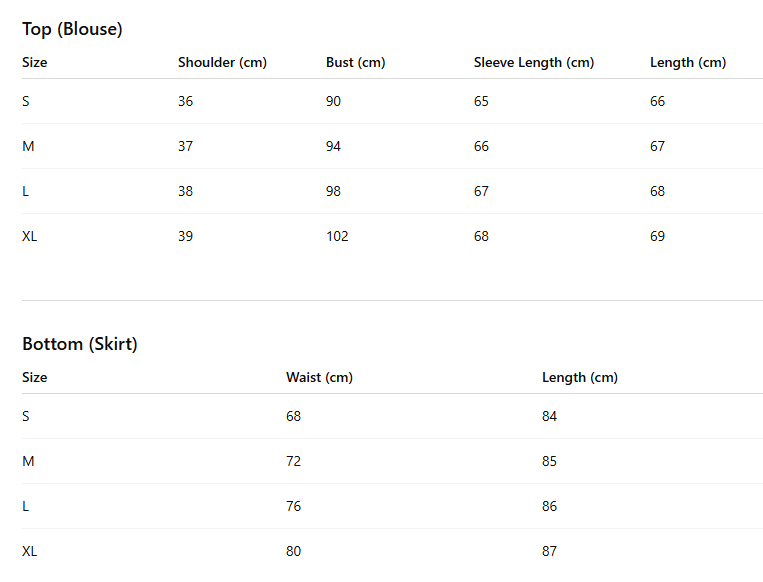
Task: Click the Bottom (Skirt) heading
Action: (80, 344)
